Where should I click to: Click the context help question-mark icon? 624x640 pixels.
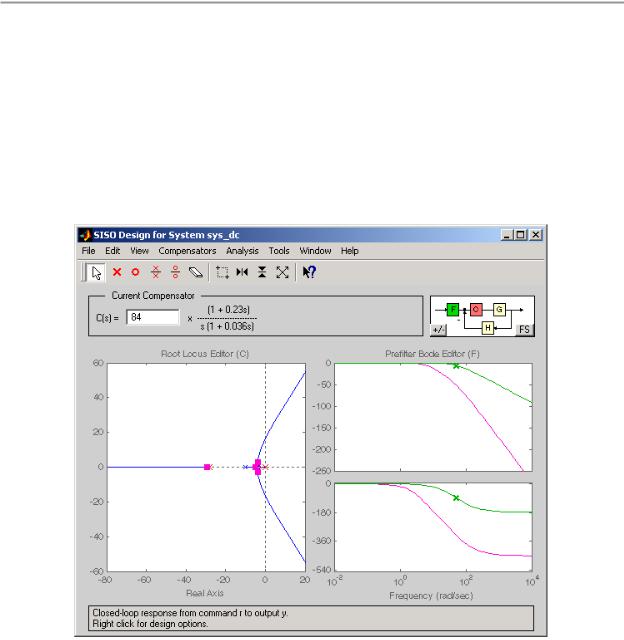click(309, 272)
